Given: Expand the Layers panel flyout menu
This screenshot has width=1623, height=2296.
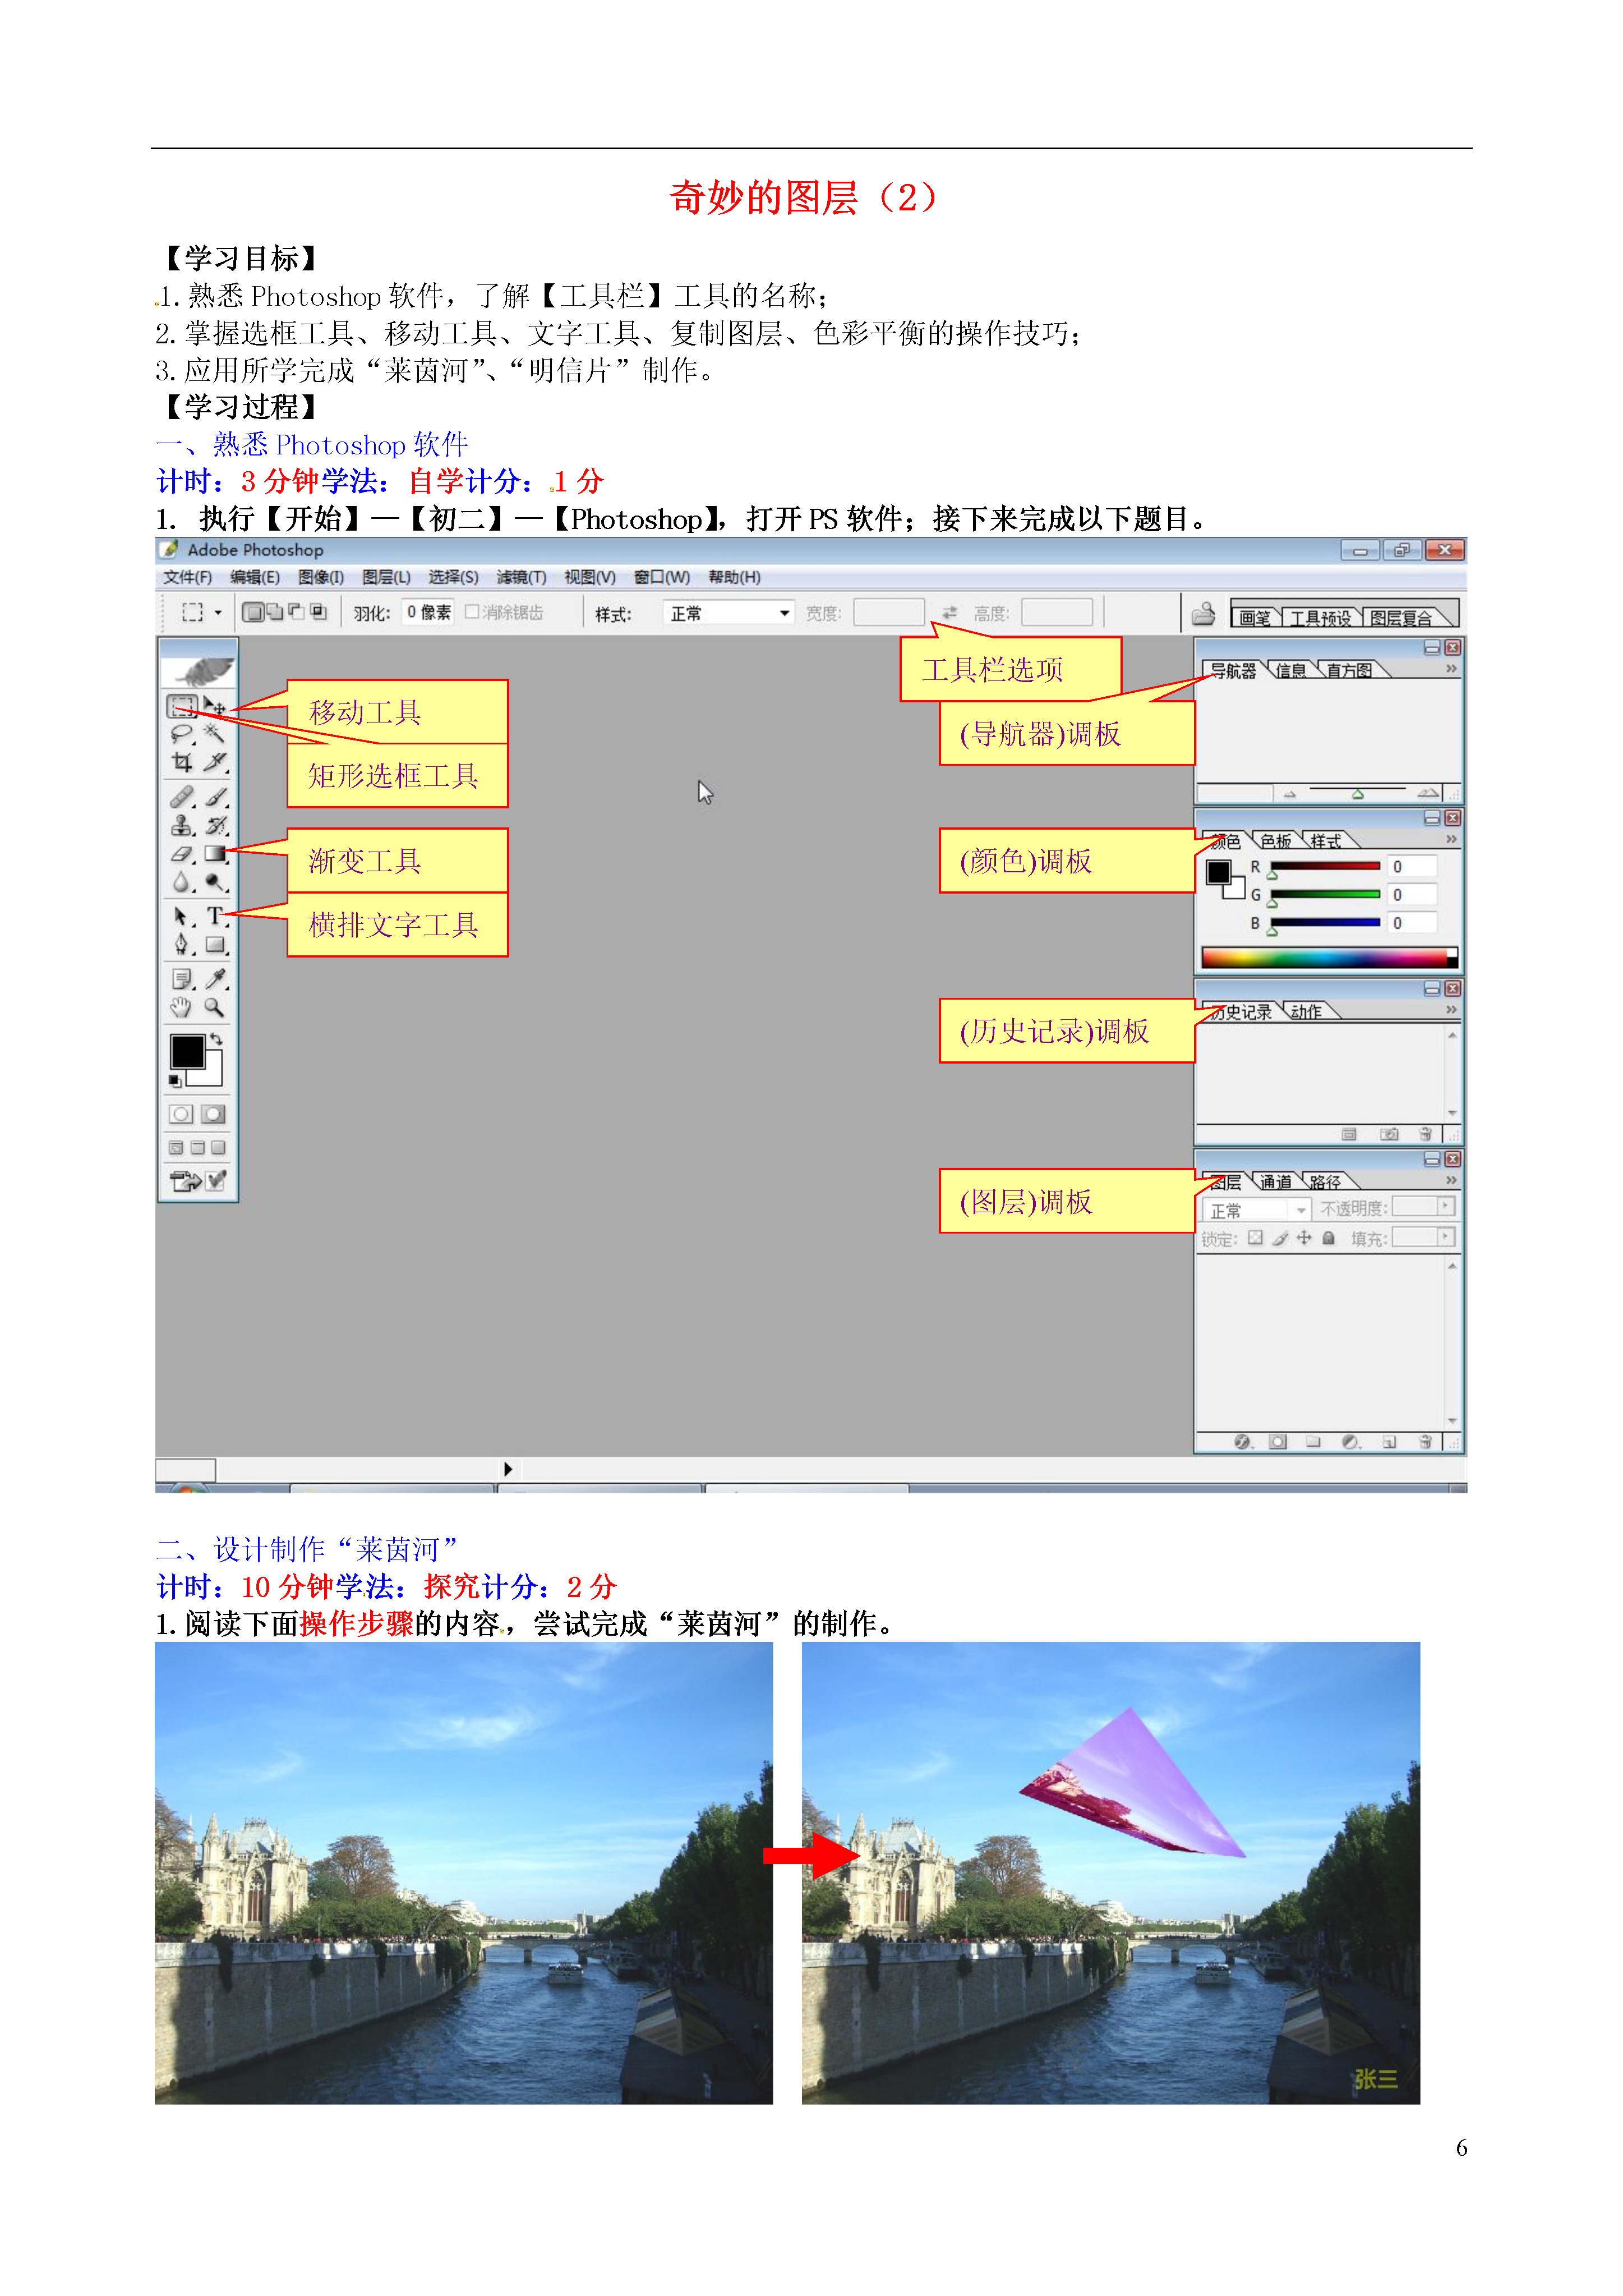Looking at the screenshot, I should point(1451,1181).
